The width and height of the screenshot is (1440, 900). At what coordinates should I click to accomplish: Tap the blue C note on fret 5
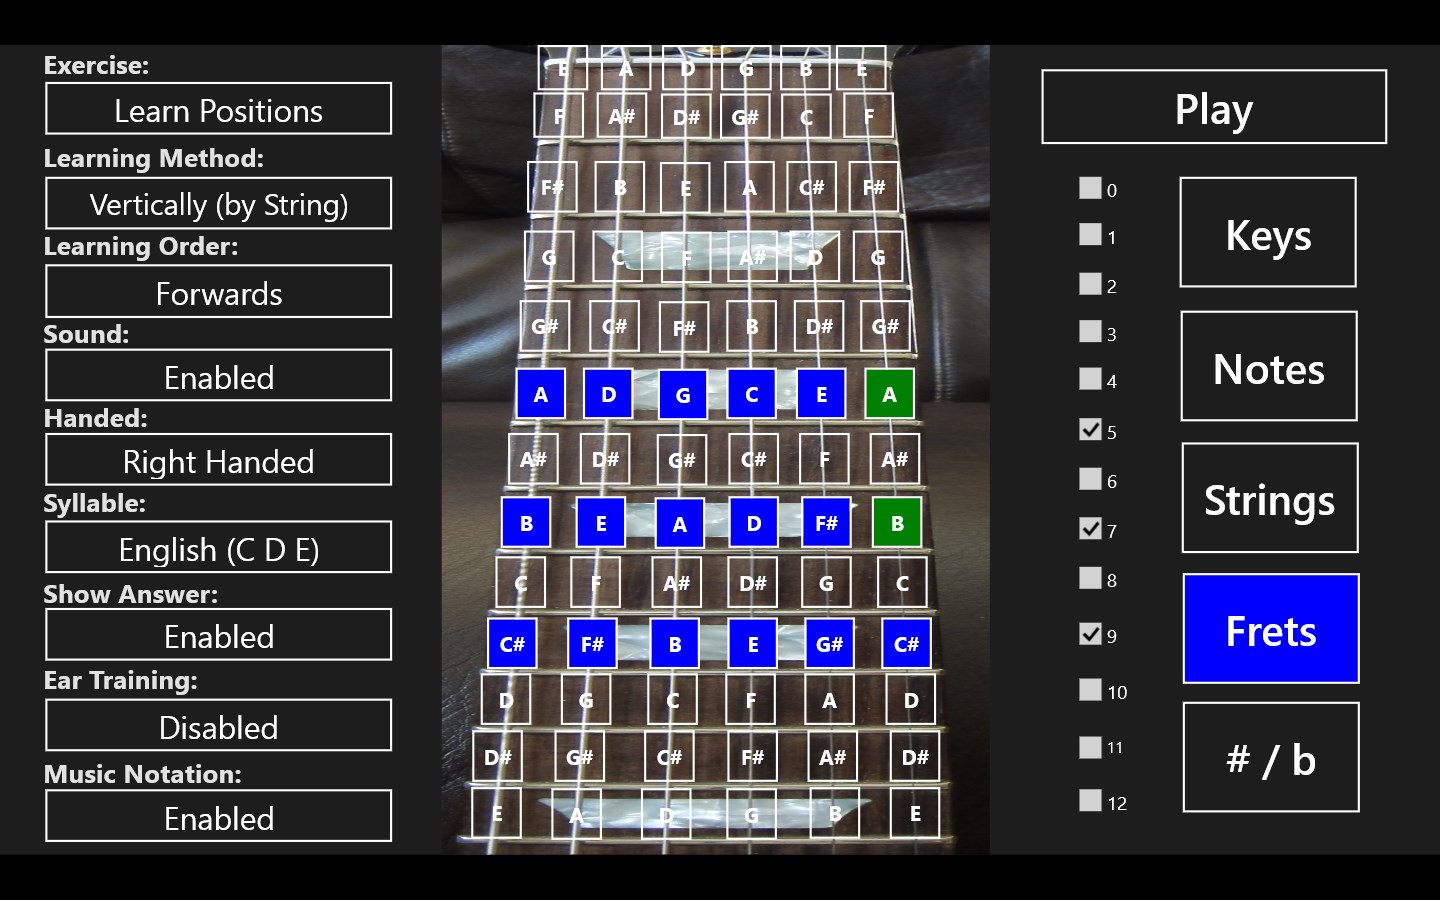point(752,394)
